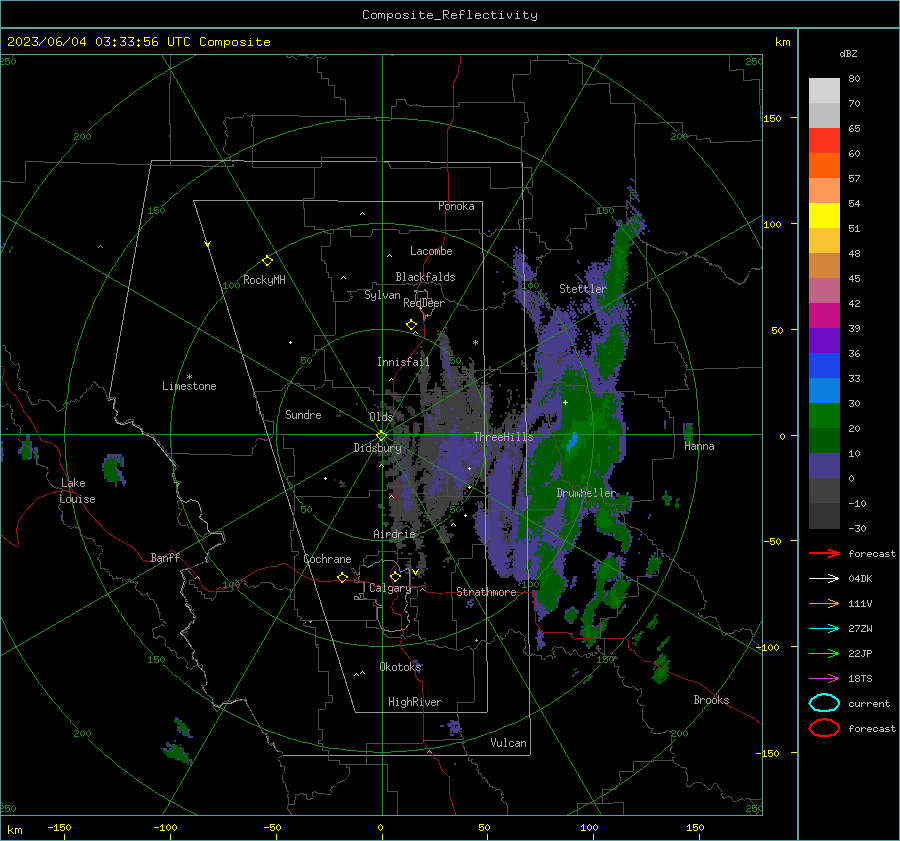Screen dimensions: 900x841
Task: Click the Lacombe city label
Action: point(431,251)
